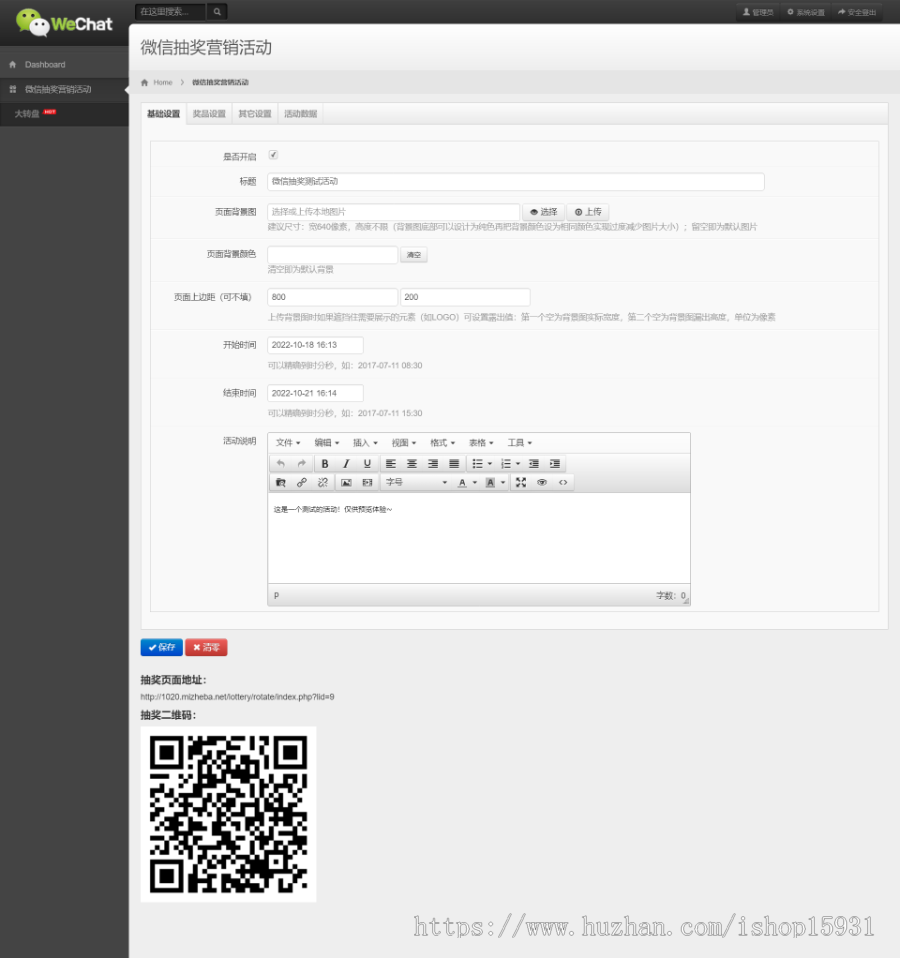
Task: Click the 开始时间 date field
Action: click(315, 345)
